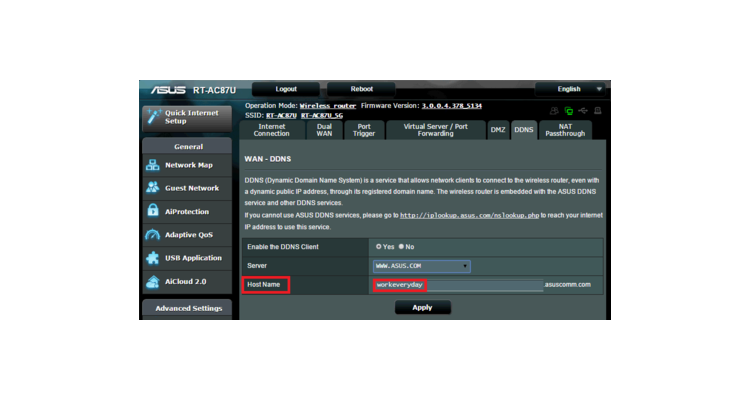The image size is (750, 400).
Task: Open the Server dropdown WWW.ASUS.COM
Action: (x=421, y=266)
